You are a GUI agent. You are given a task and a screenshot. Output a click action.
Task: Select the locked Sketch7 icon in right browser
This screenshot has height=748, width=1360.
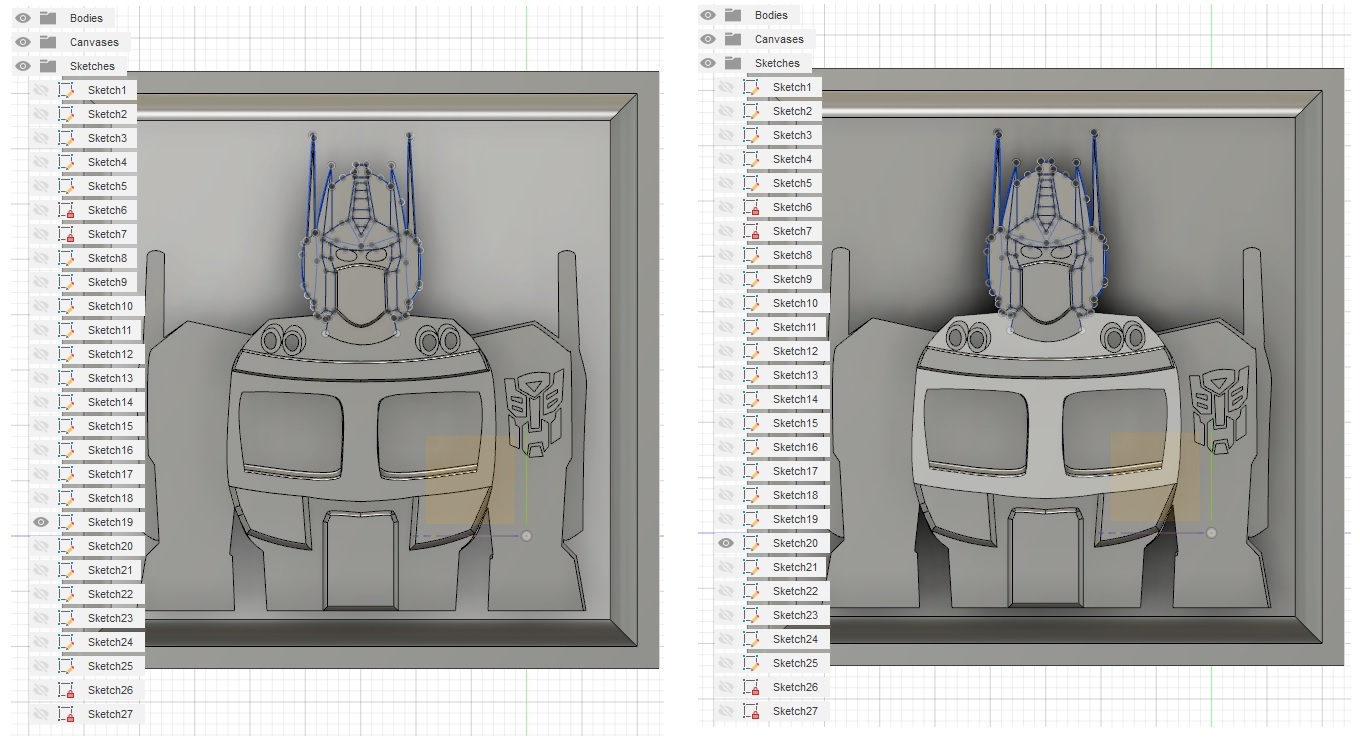point(752,231)
